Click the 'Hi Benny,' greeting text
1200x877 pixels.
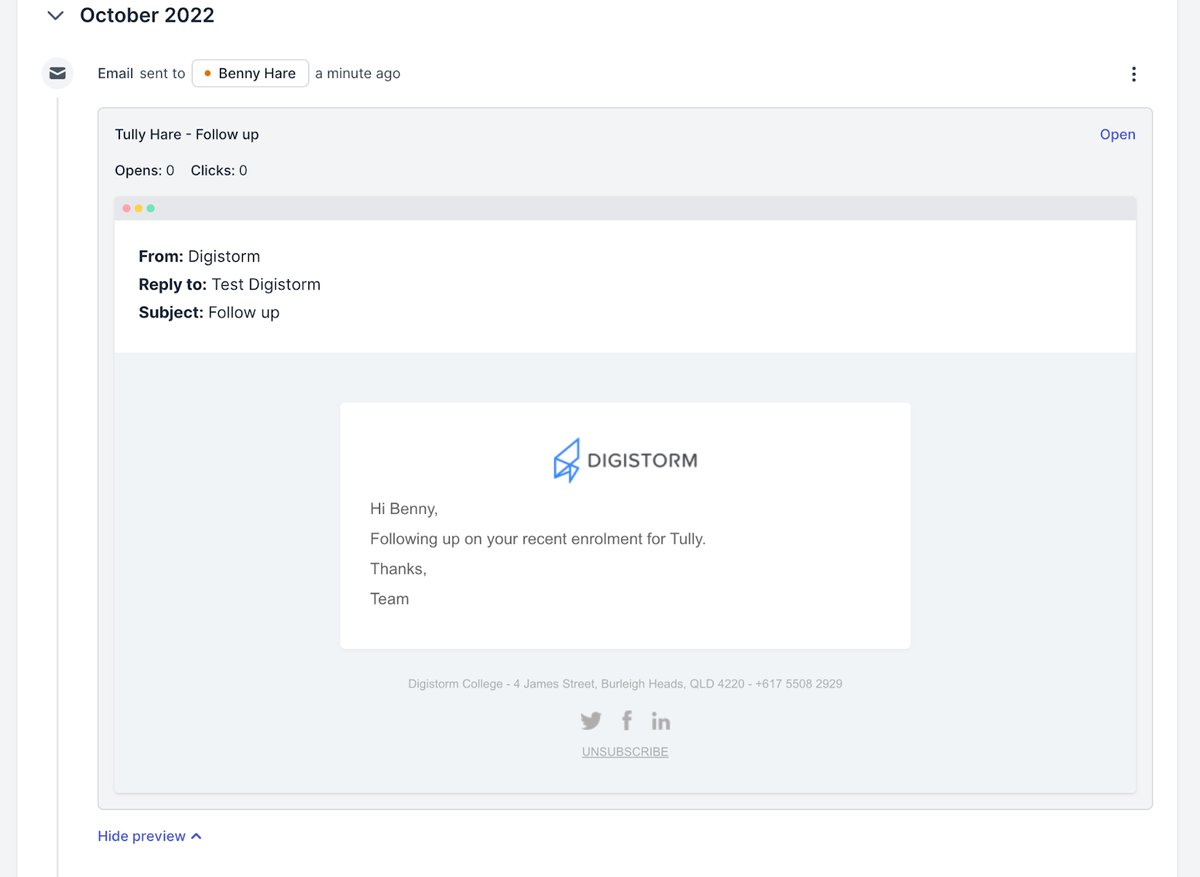tap(404, 509)
